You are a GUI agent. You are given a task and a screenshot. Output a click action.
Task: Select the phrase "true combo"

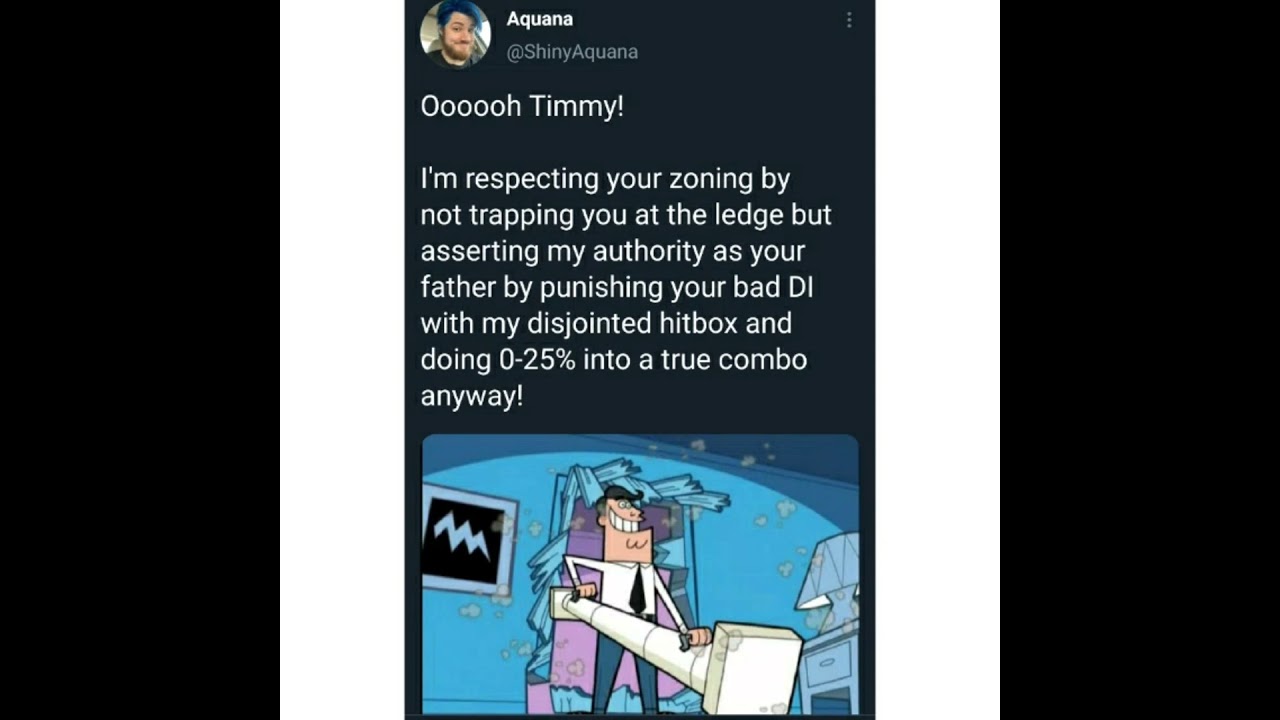[733, 359]
